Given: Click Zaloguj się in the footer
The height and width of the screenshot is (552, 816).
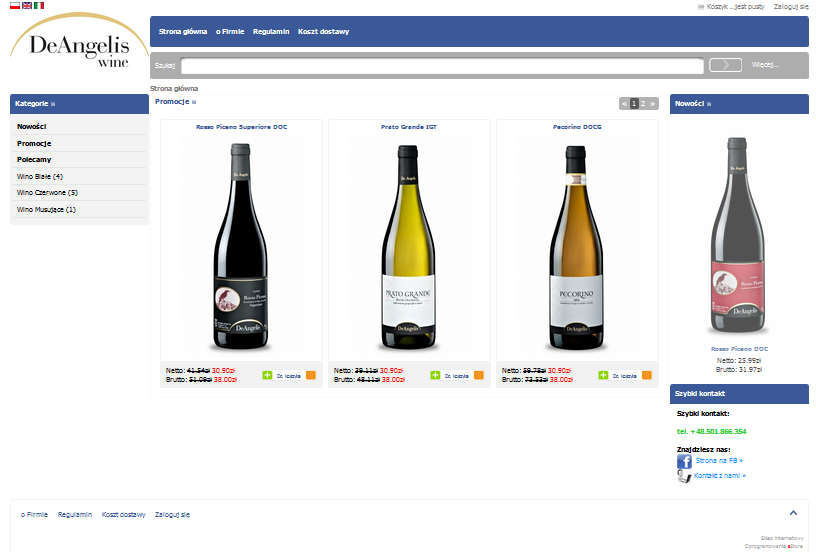Looking at the screenshot, I should point(172,515).
